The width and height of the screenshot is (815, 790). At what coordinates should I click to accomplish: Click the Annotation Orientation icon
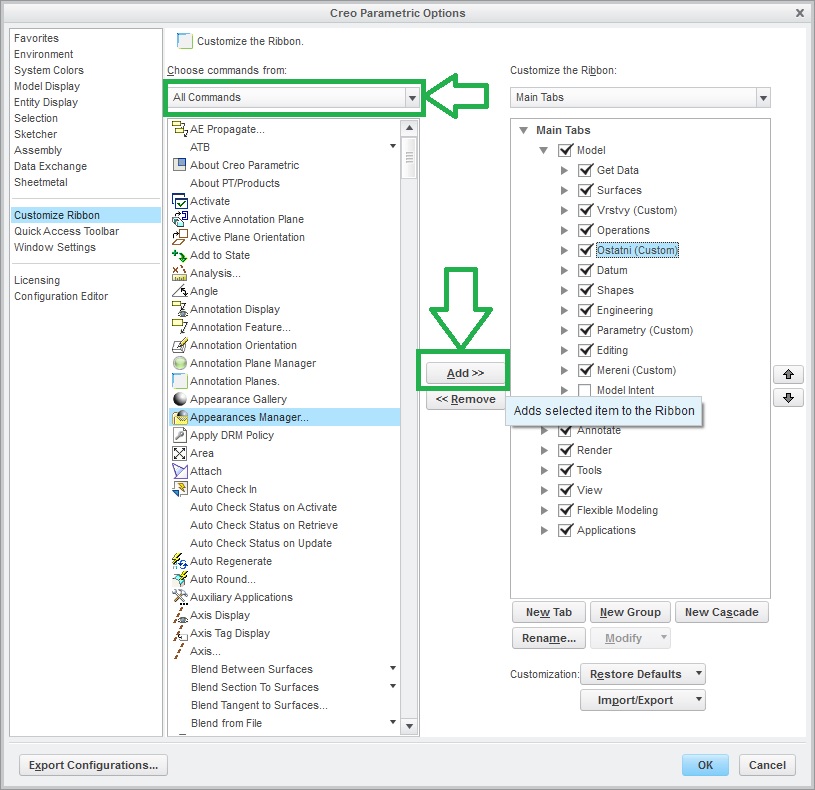(x=179, y=345)
